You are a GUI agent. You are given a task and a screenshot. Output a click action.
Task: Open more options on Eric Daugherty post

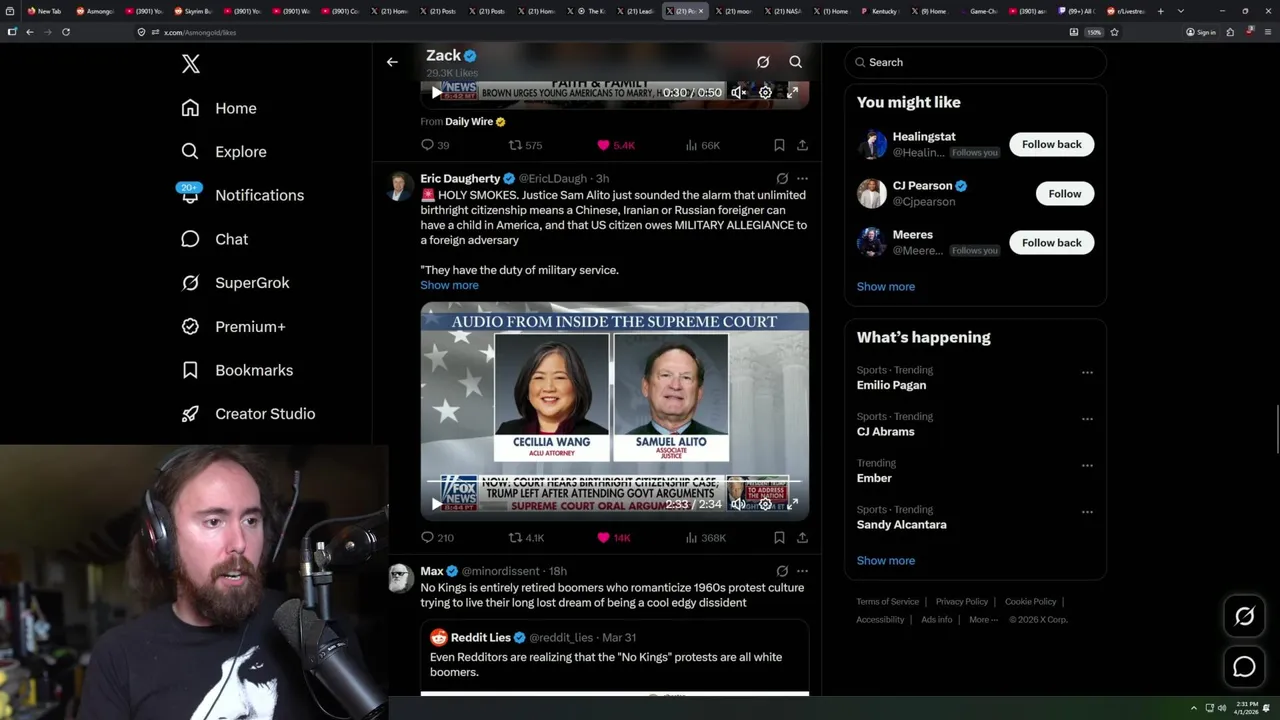(x=802, y=179)
